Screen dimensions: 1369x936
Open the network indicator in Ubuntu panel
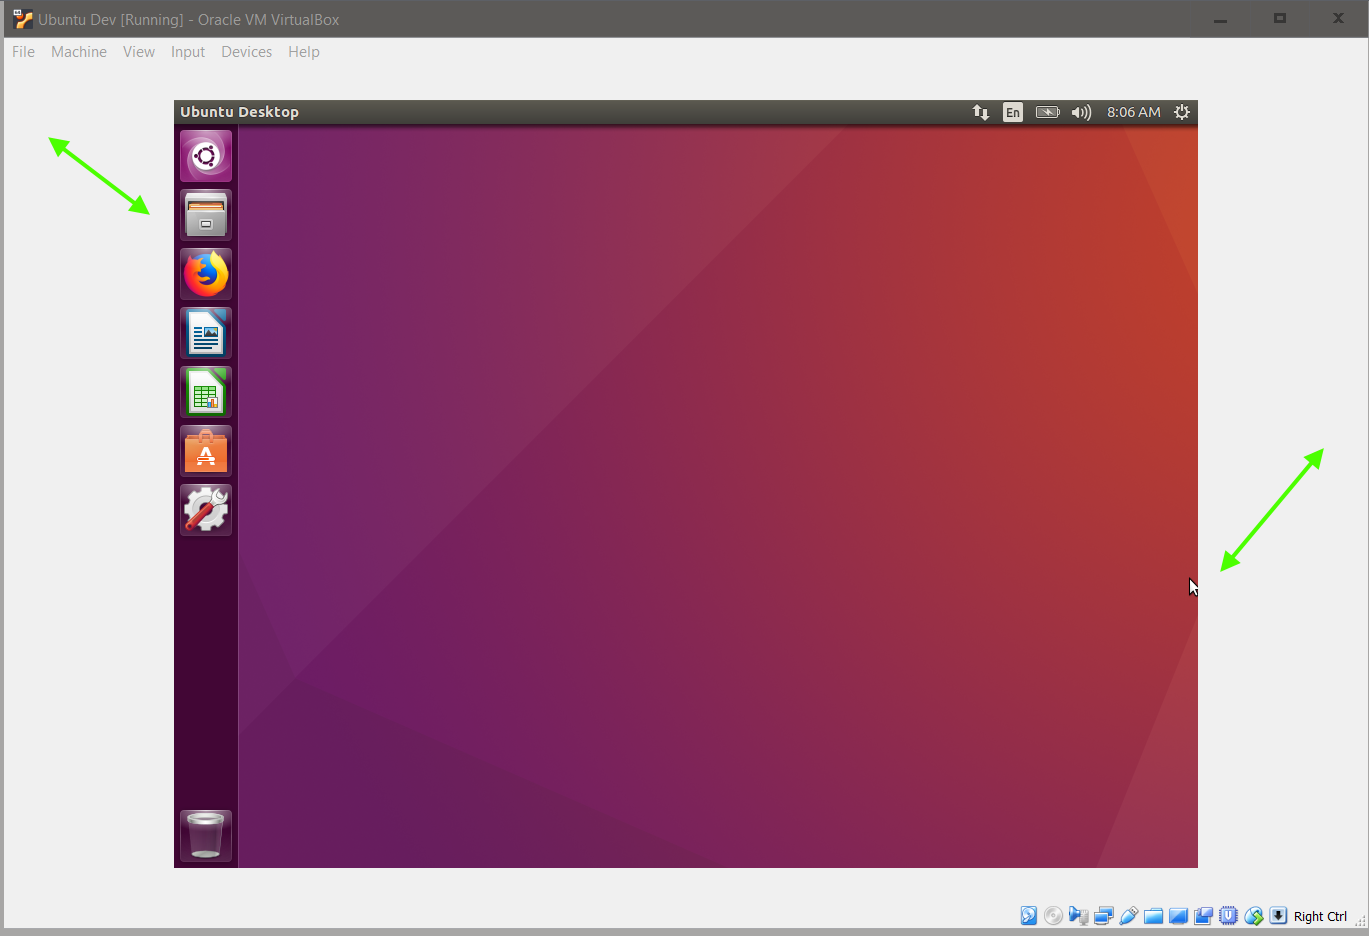[981, 112]
